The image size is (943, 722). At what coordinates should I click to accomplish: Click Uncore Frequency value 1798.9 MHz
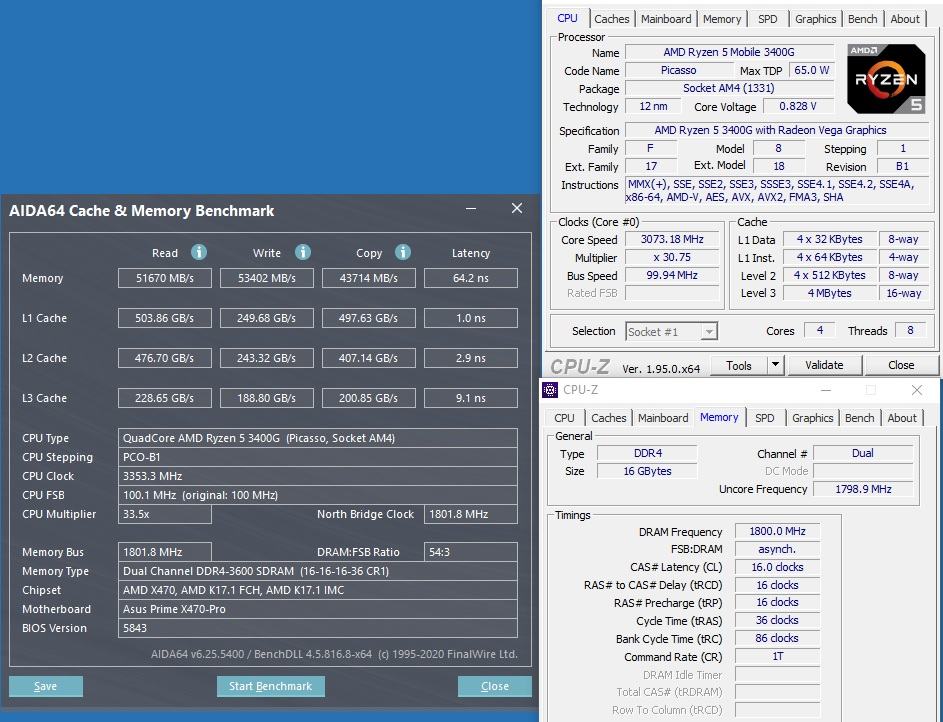click(863, 489)
